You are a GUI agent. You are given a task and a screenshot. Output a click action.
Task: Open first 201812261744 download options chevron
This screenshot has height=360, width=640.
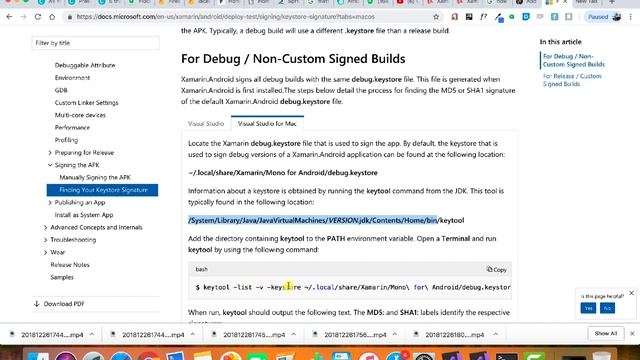tap(92, 334)
